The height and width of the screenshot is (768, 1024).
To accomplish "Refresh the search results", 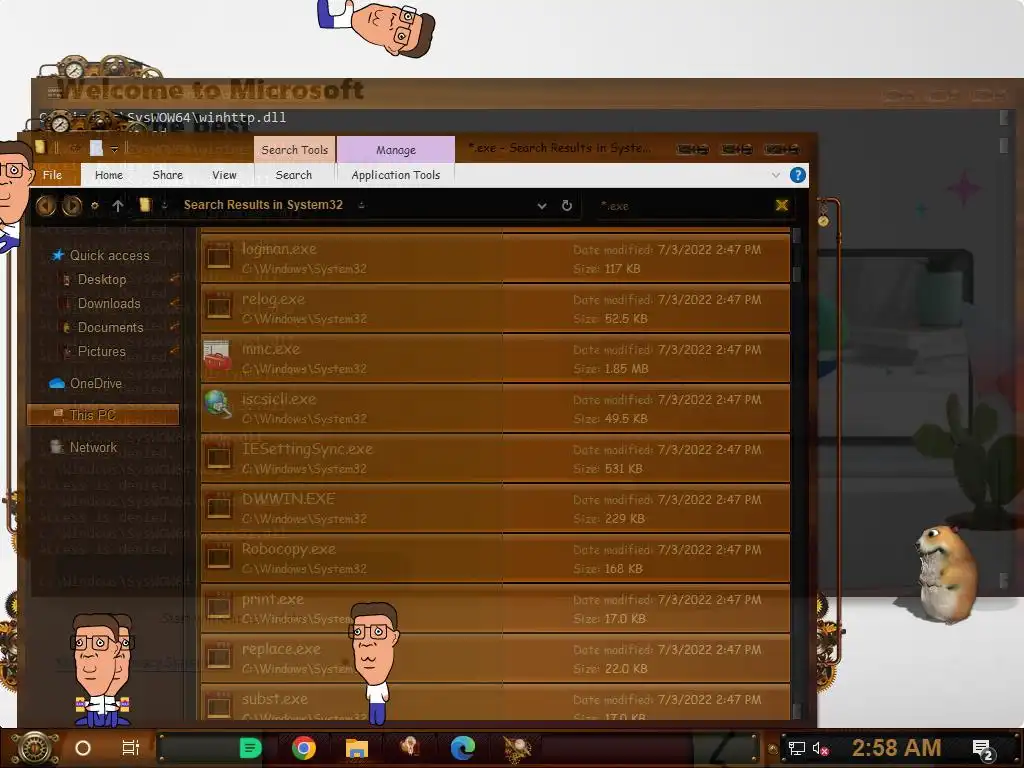I will tap(567, 206).
